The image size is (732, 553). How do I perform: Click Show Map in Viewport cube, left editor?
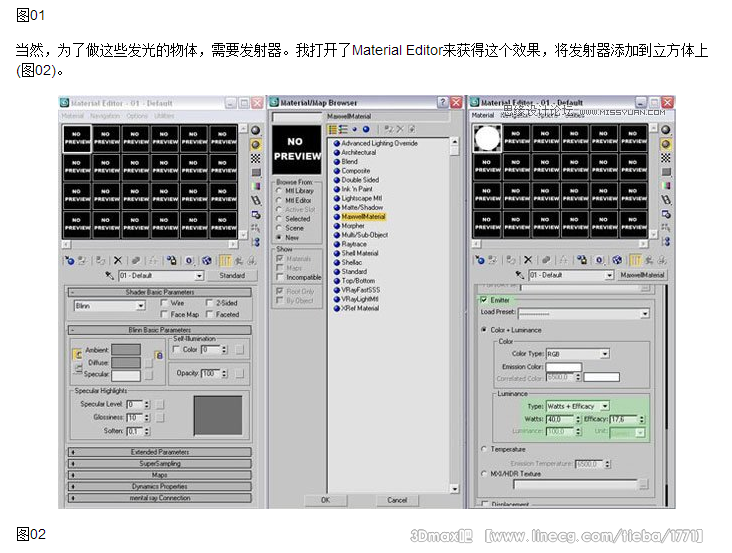click(x=206, y=260)
